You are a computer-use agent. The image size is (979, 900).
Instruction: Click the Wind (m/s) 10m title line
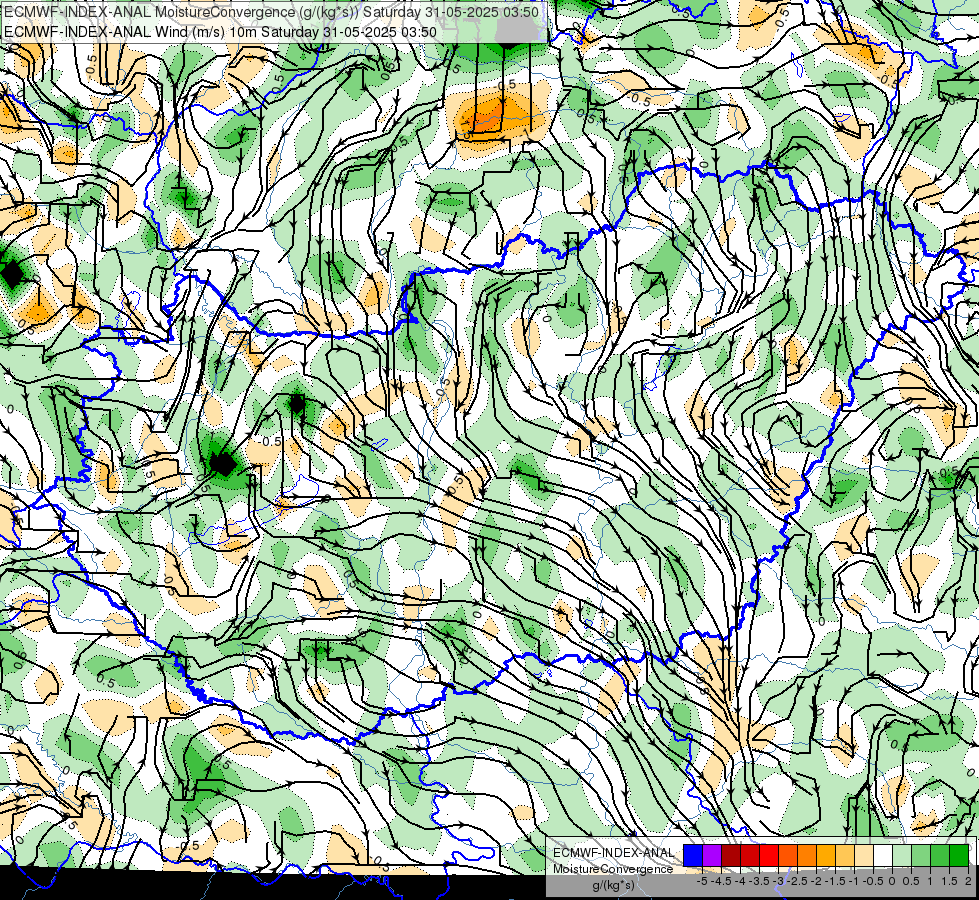220,32
